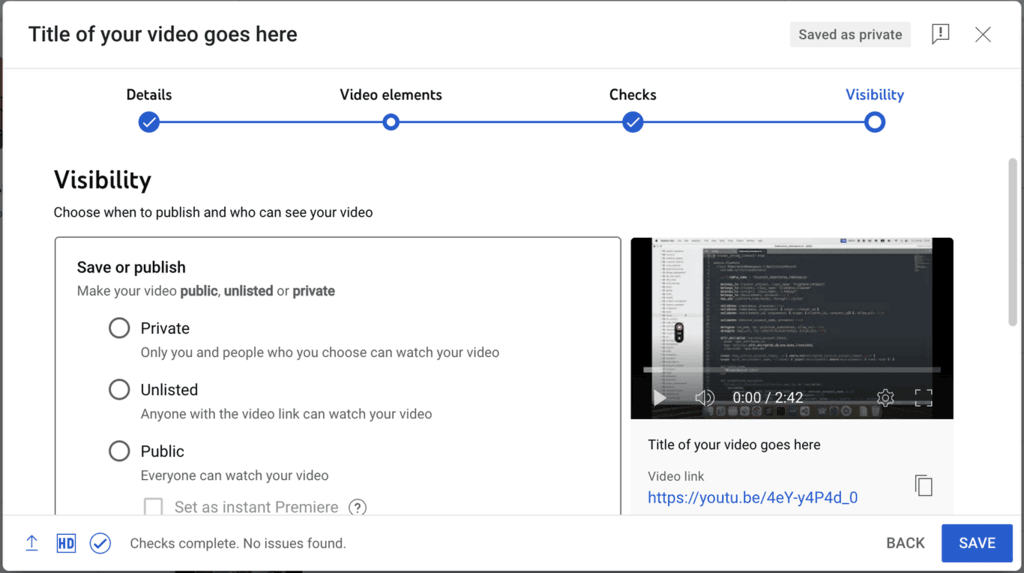Copy the video link
1024x573 pixels.
click(x=923, y=485)
